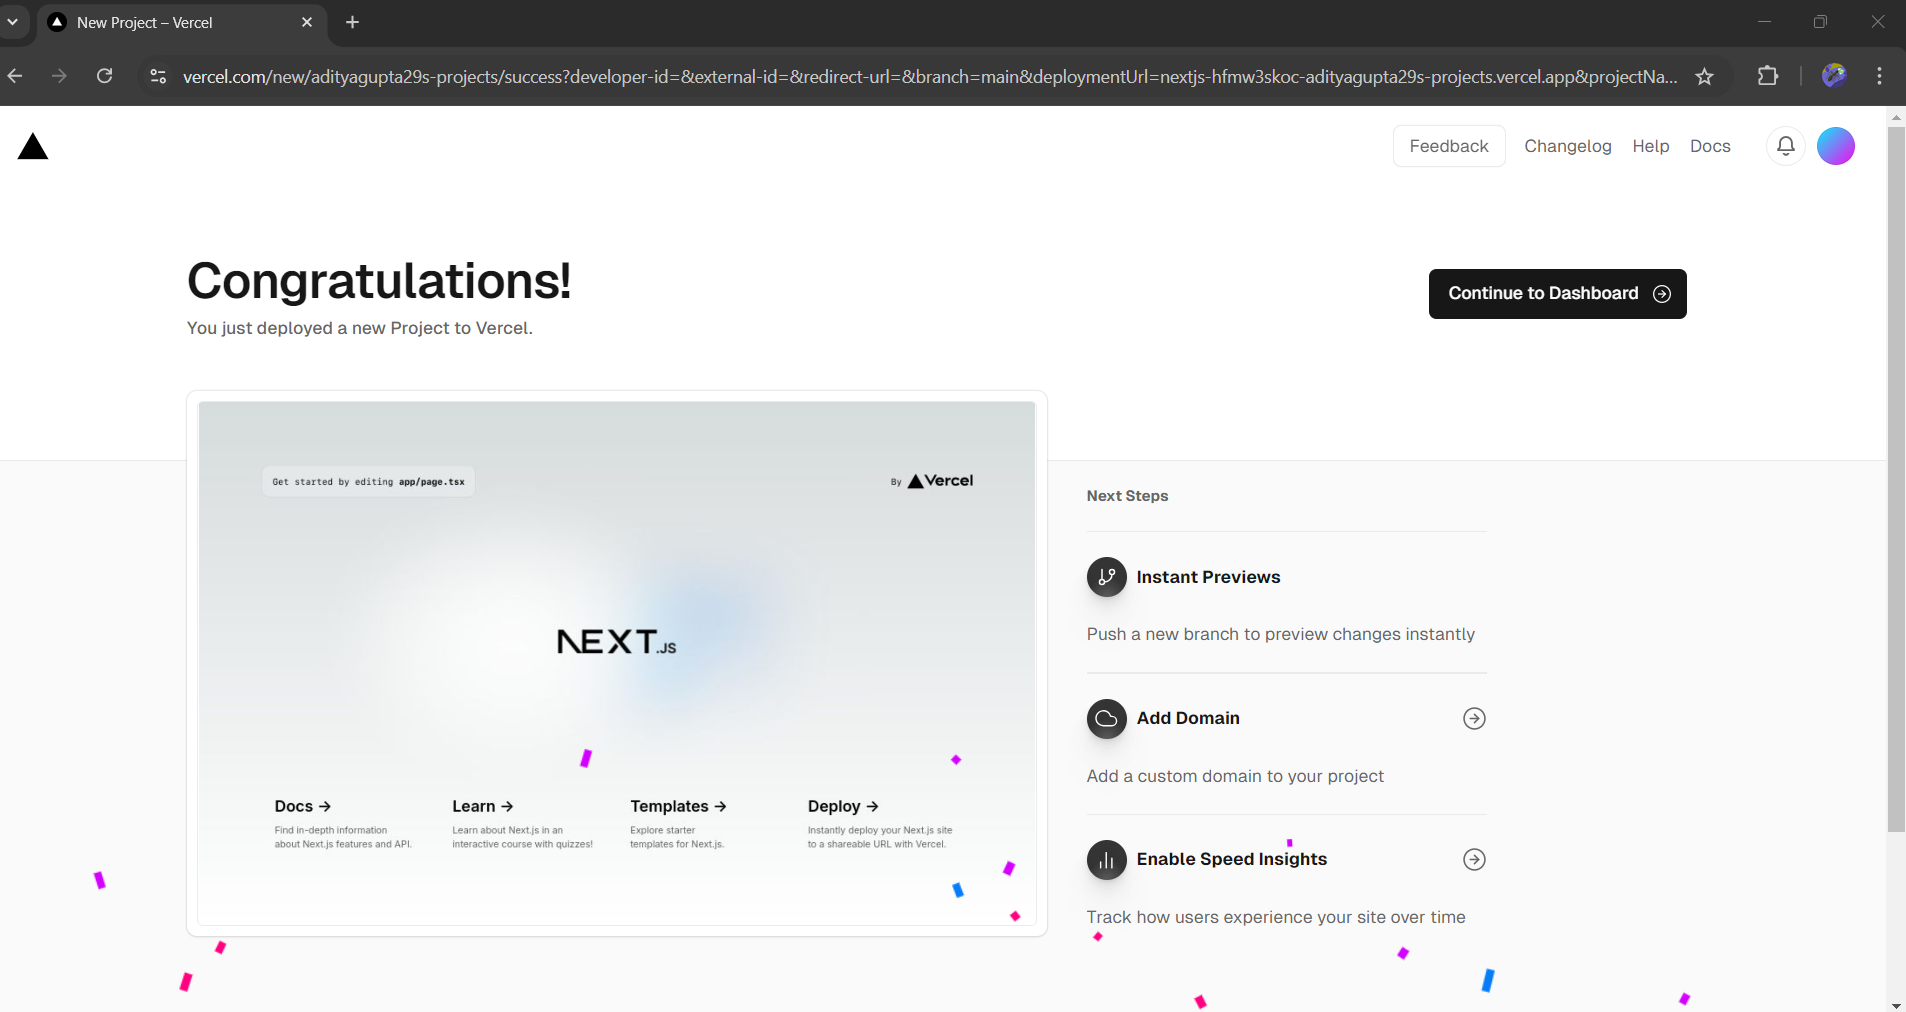The image size is (1906, 1012).
Task: Reload the page
Action: pyautogui.click(x=104, y=76)
